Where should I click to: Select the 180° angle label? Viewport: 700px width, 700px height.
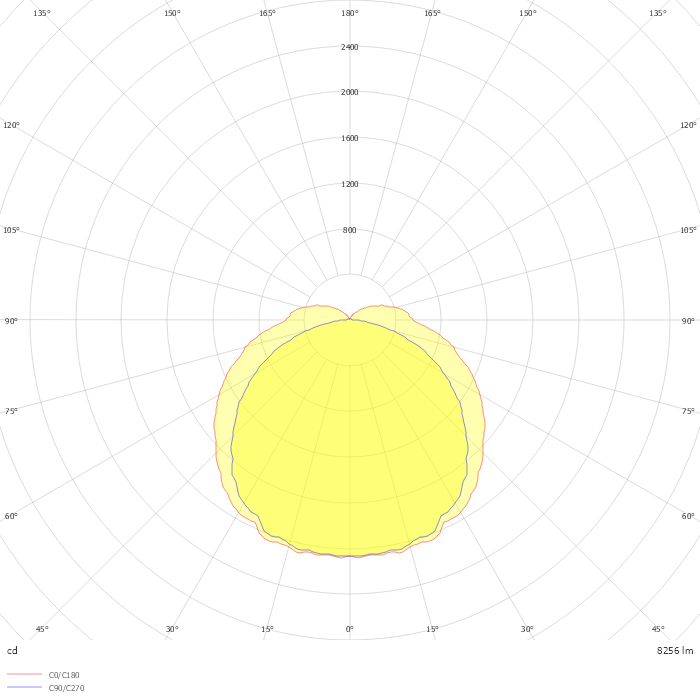tap(350, 13)
